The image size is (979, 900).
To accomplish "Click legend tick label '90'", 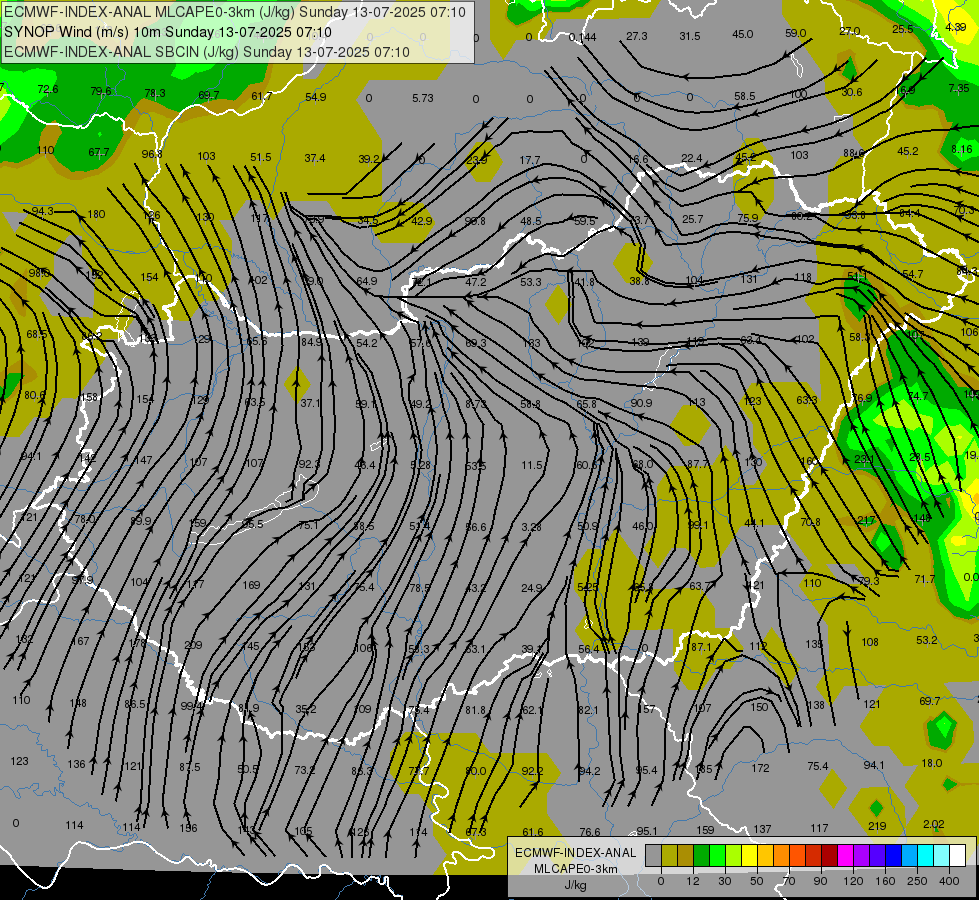I will [x=821, y=881].
